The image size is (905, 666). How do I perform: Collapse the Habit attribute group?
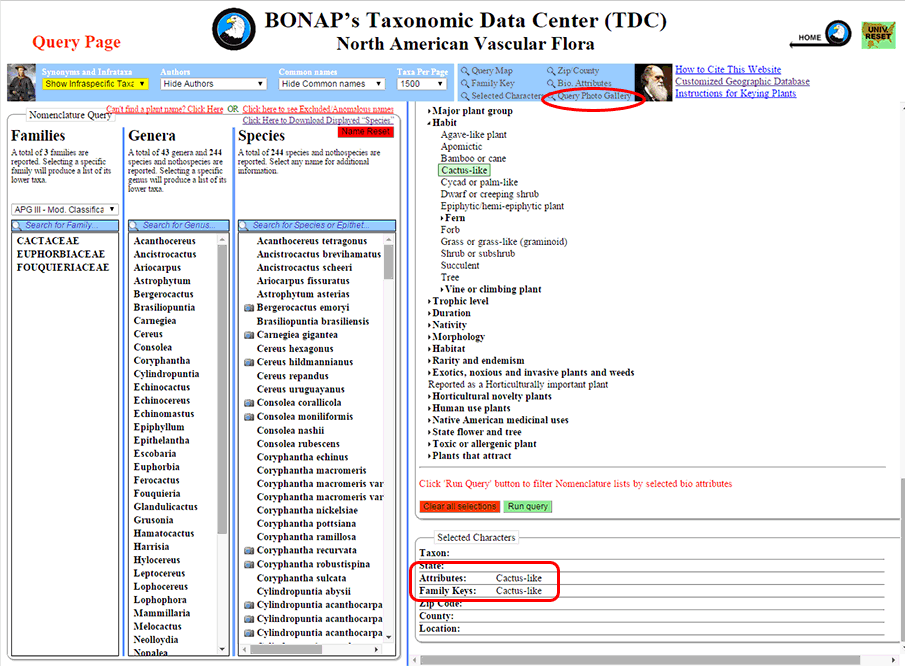[x=443, y=123]
